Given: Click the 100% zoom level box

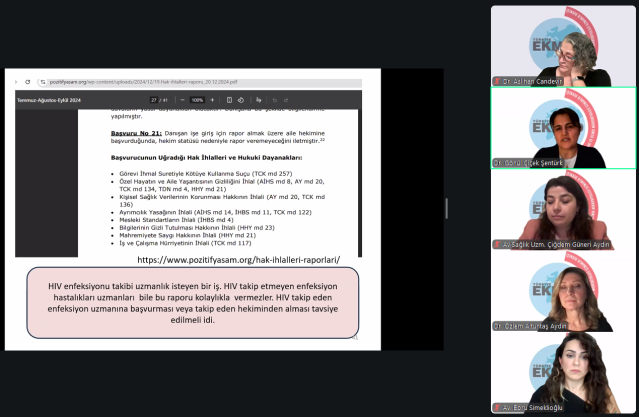Looking at the screenshot, I should tap(197, 100).
